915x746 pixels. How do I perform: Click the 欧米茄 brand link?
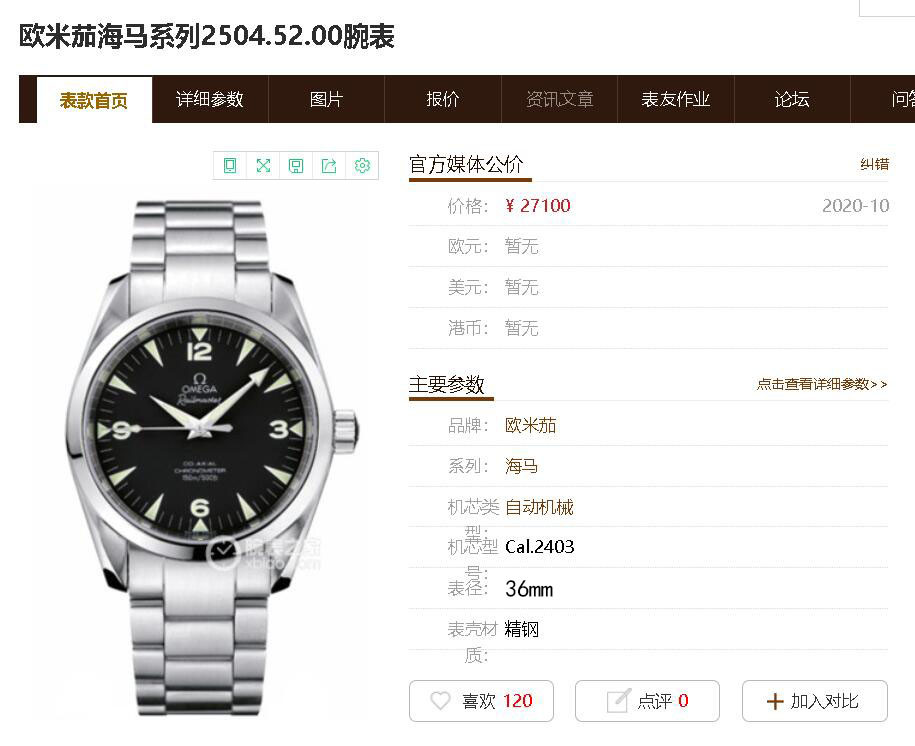point(530,426)
